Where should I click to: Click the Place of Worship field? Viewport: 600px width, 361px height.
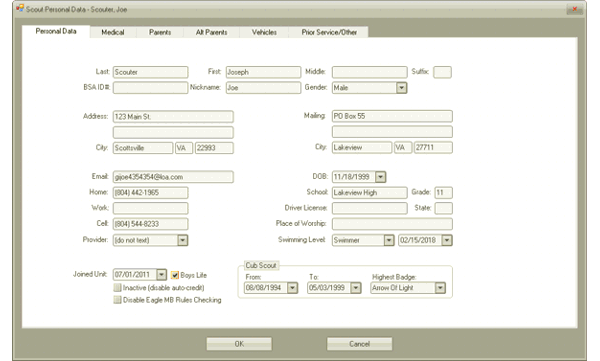click(392, 224)
